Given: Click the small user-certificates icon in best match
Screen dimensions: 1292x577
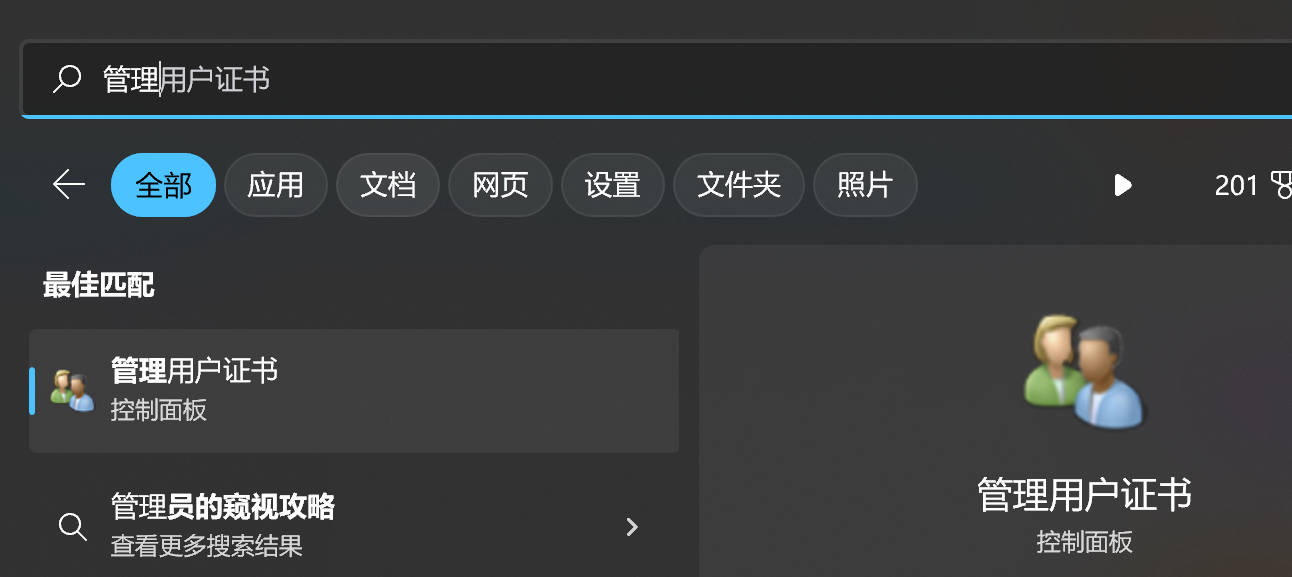Looking at the screenshot, I should point(72,391).
